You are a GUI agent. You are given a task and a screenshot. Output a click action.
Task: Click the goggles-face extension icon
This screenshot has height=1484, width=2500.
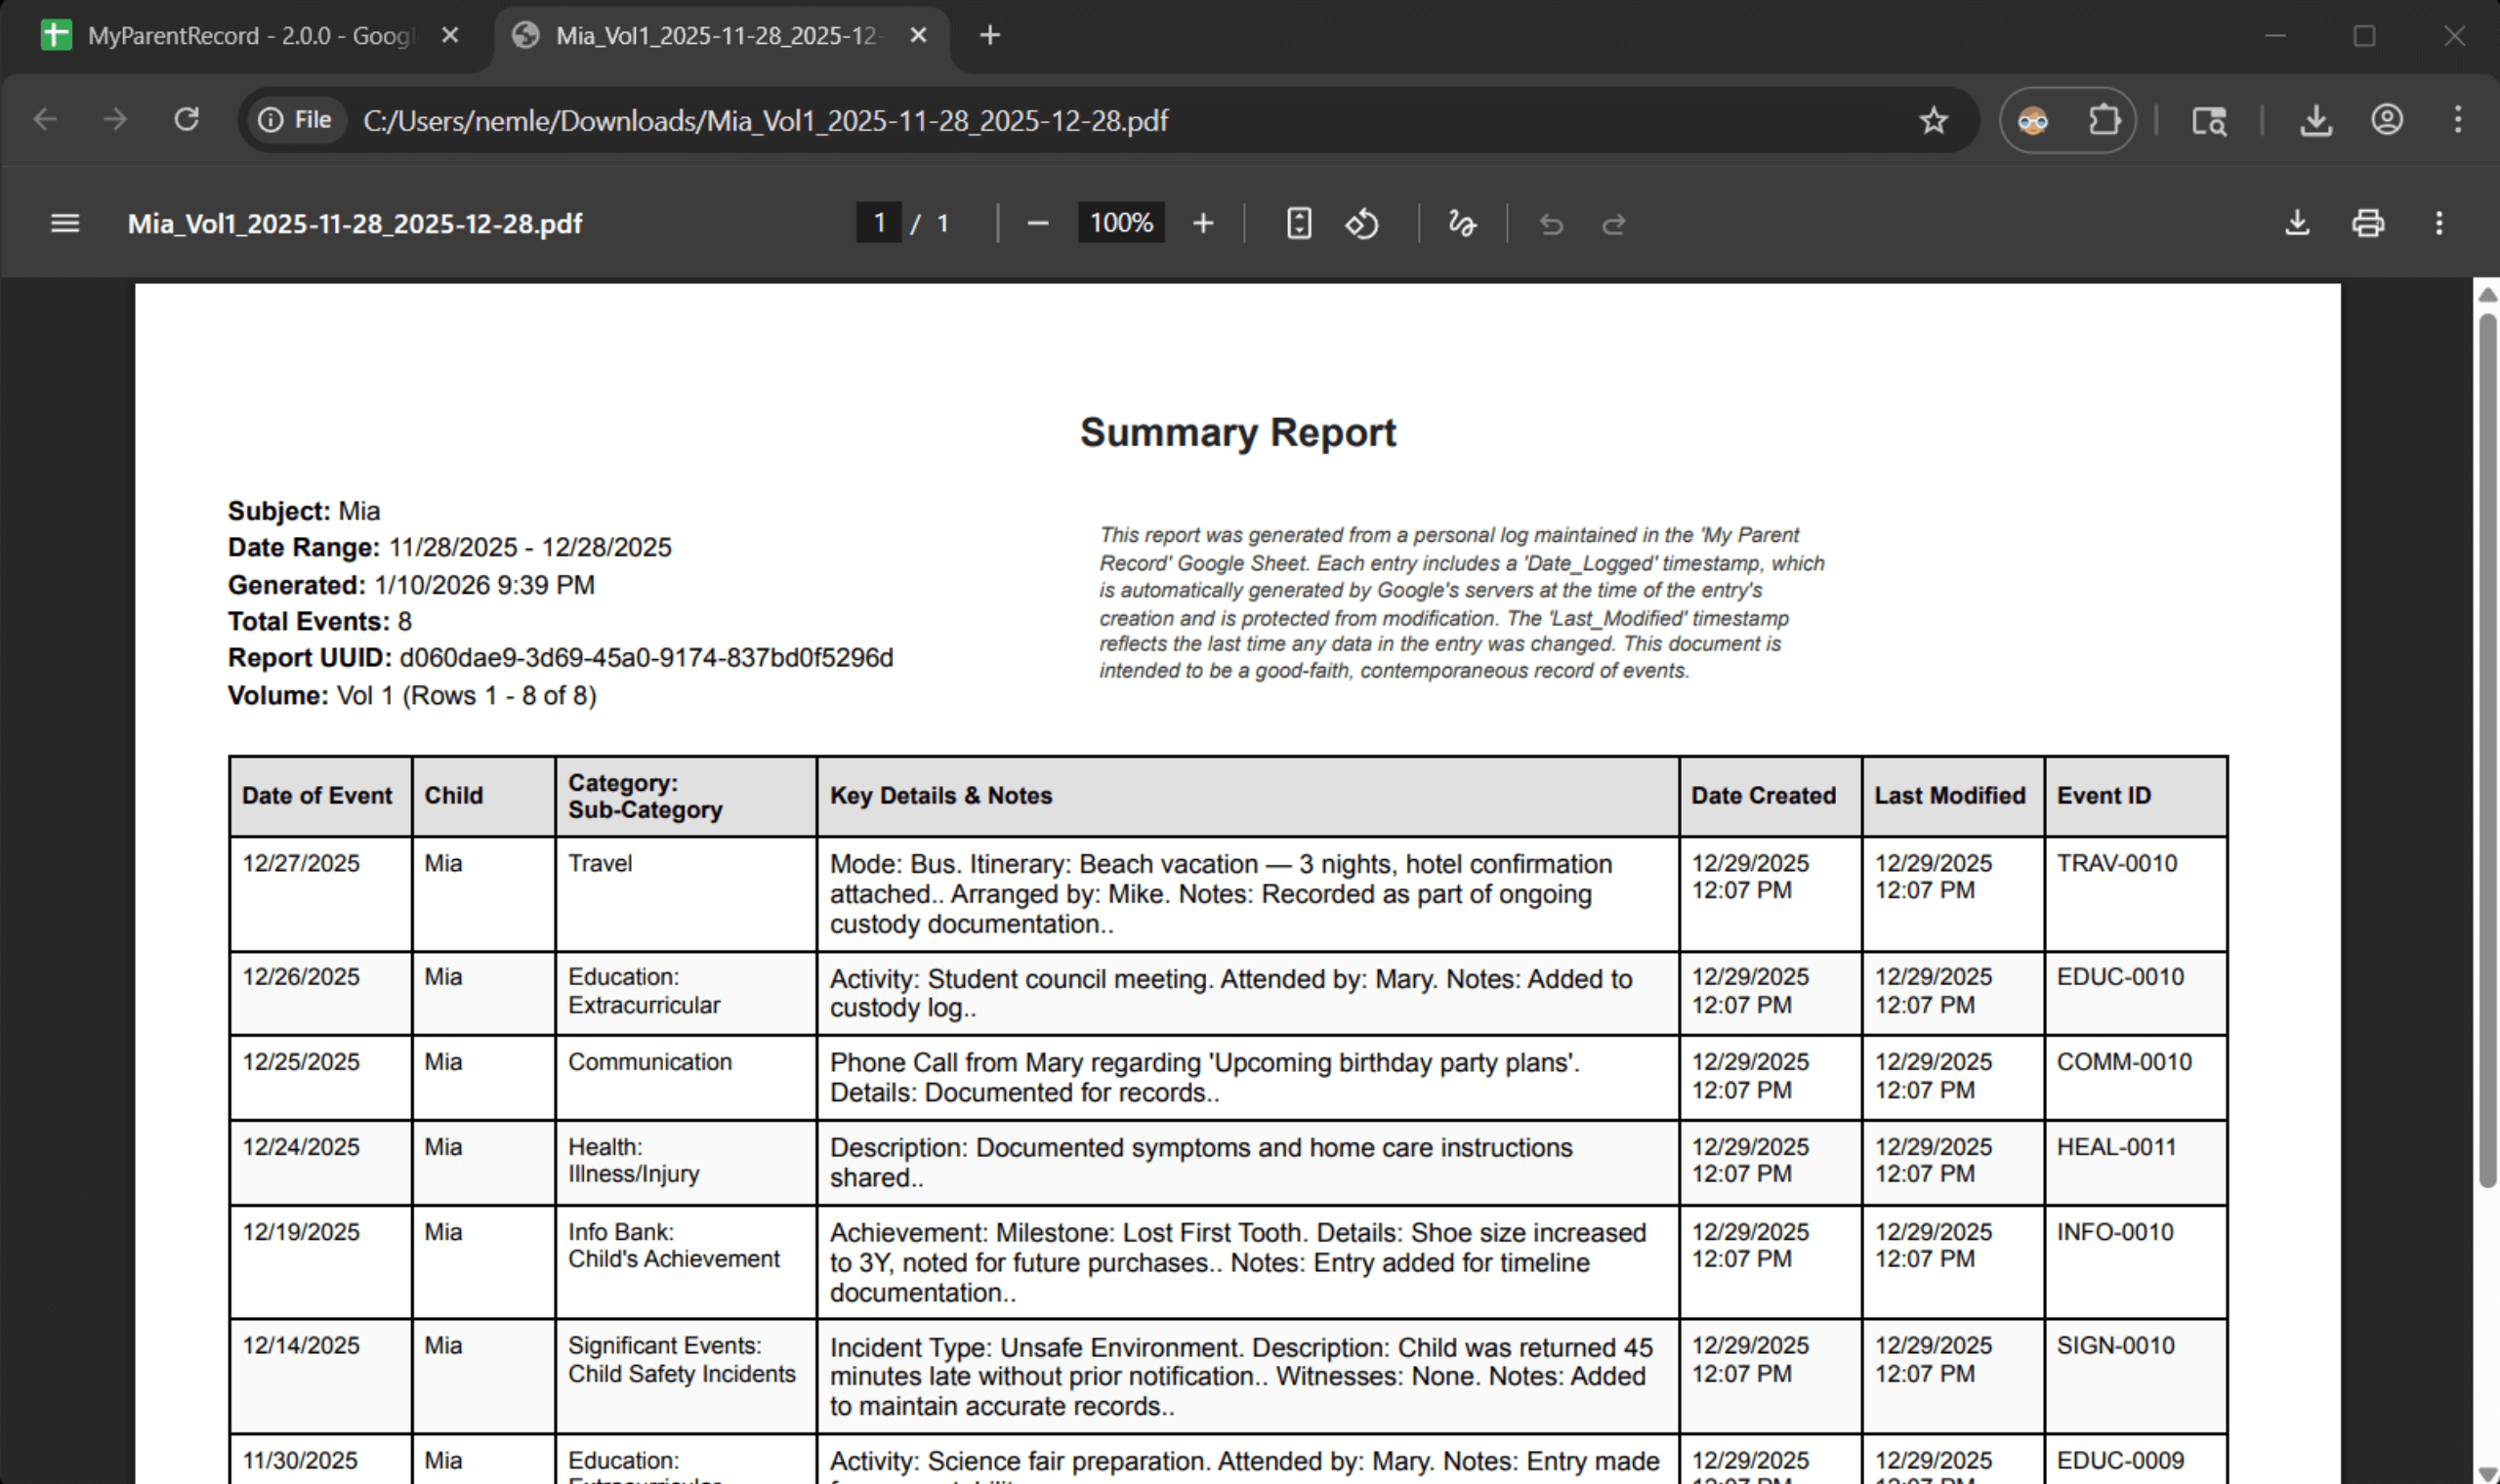(x=2033, y=120)
